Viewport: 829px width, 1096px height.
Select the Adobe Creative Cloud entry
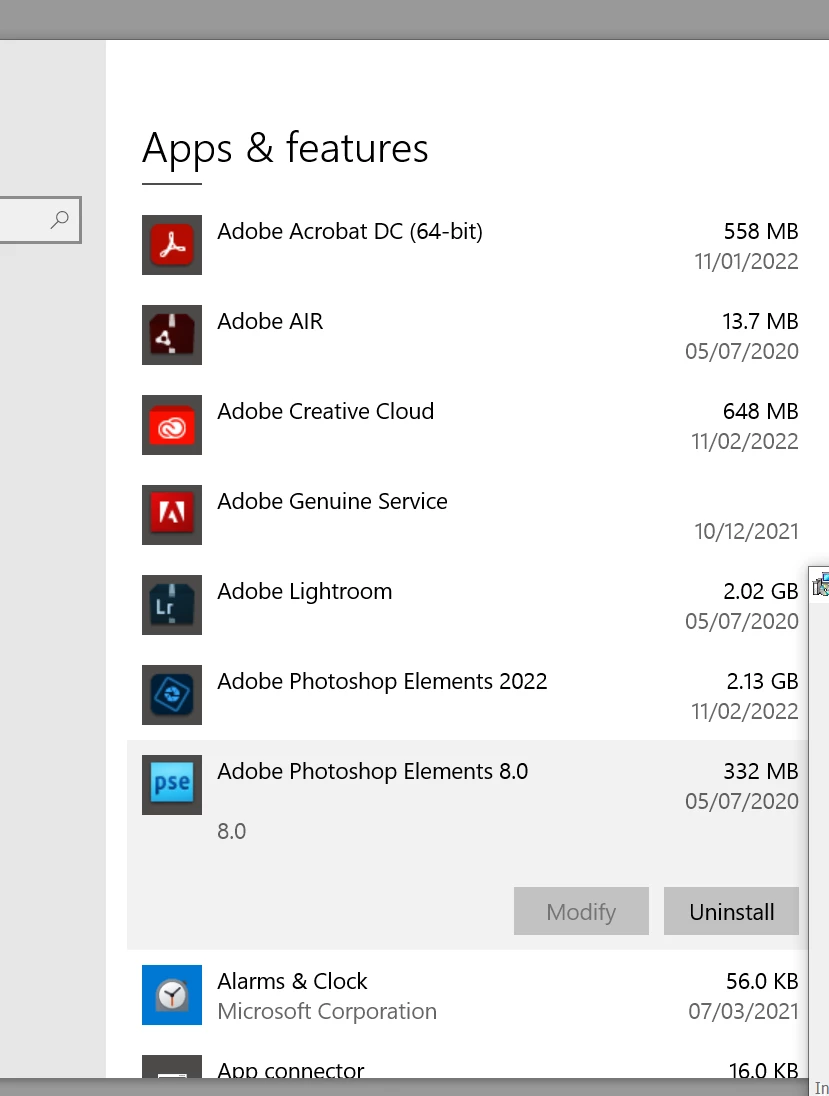(x=468, y=425)
